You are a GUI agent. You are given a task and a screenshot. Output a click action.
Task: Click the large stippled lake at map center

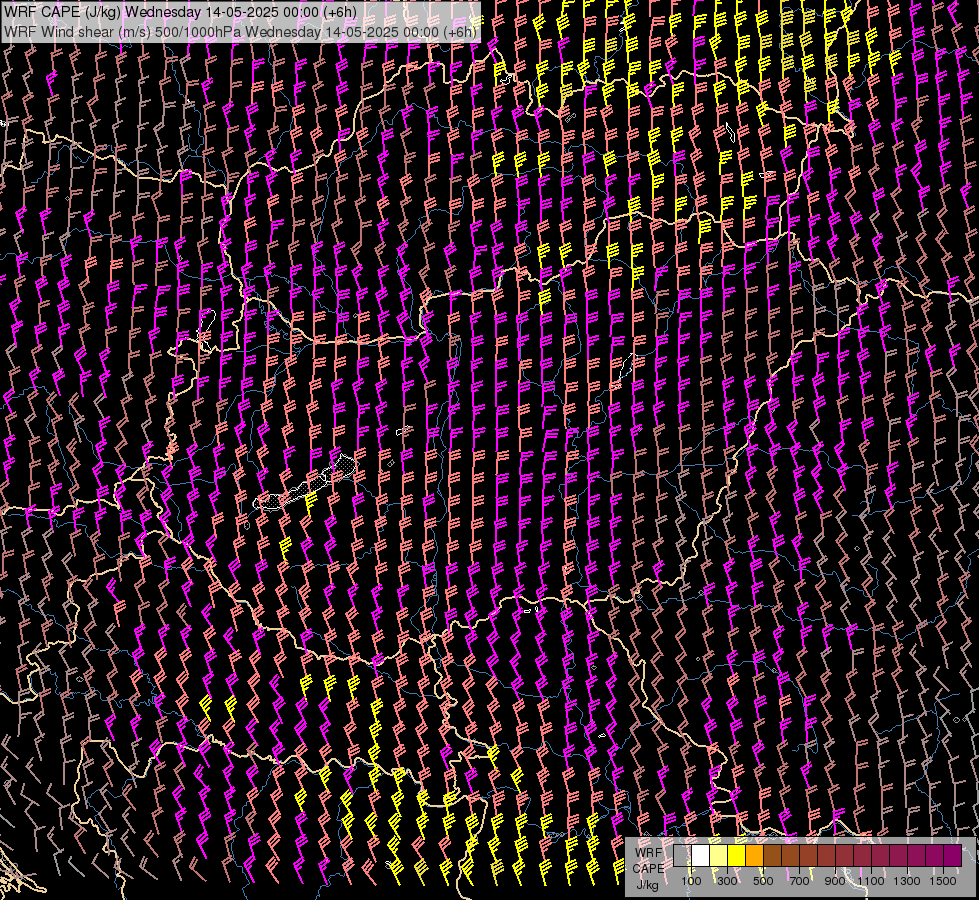click(x=307, y=484)
